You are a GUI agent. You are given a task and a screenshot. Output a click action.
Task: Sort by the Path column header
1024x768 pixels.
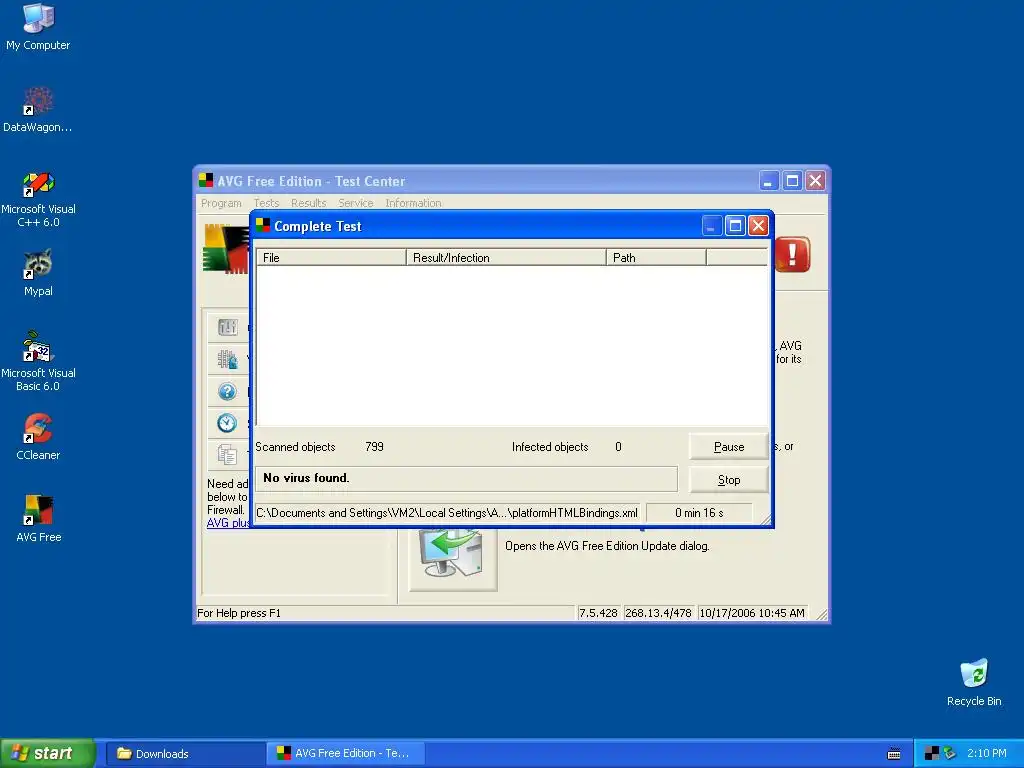pos(656,257)
